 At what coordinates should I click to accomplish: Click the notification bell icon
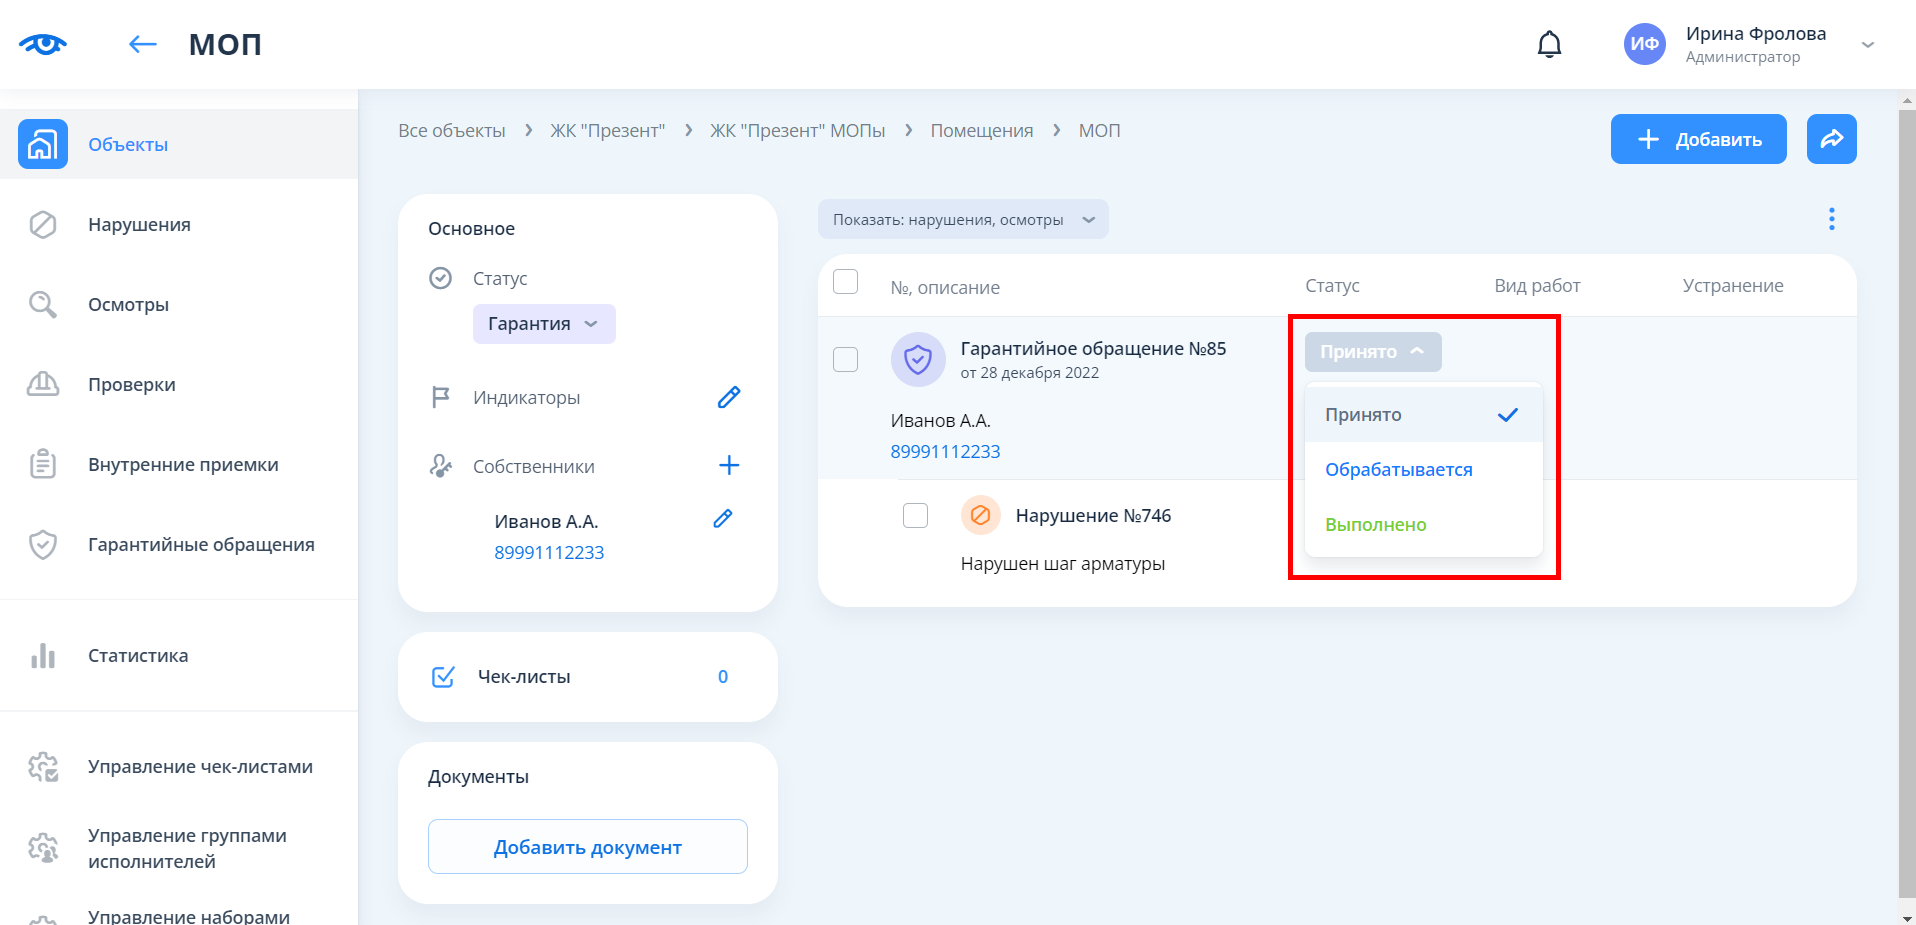(1549, 44)
